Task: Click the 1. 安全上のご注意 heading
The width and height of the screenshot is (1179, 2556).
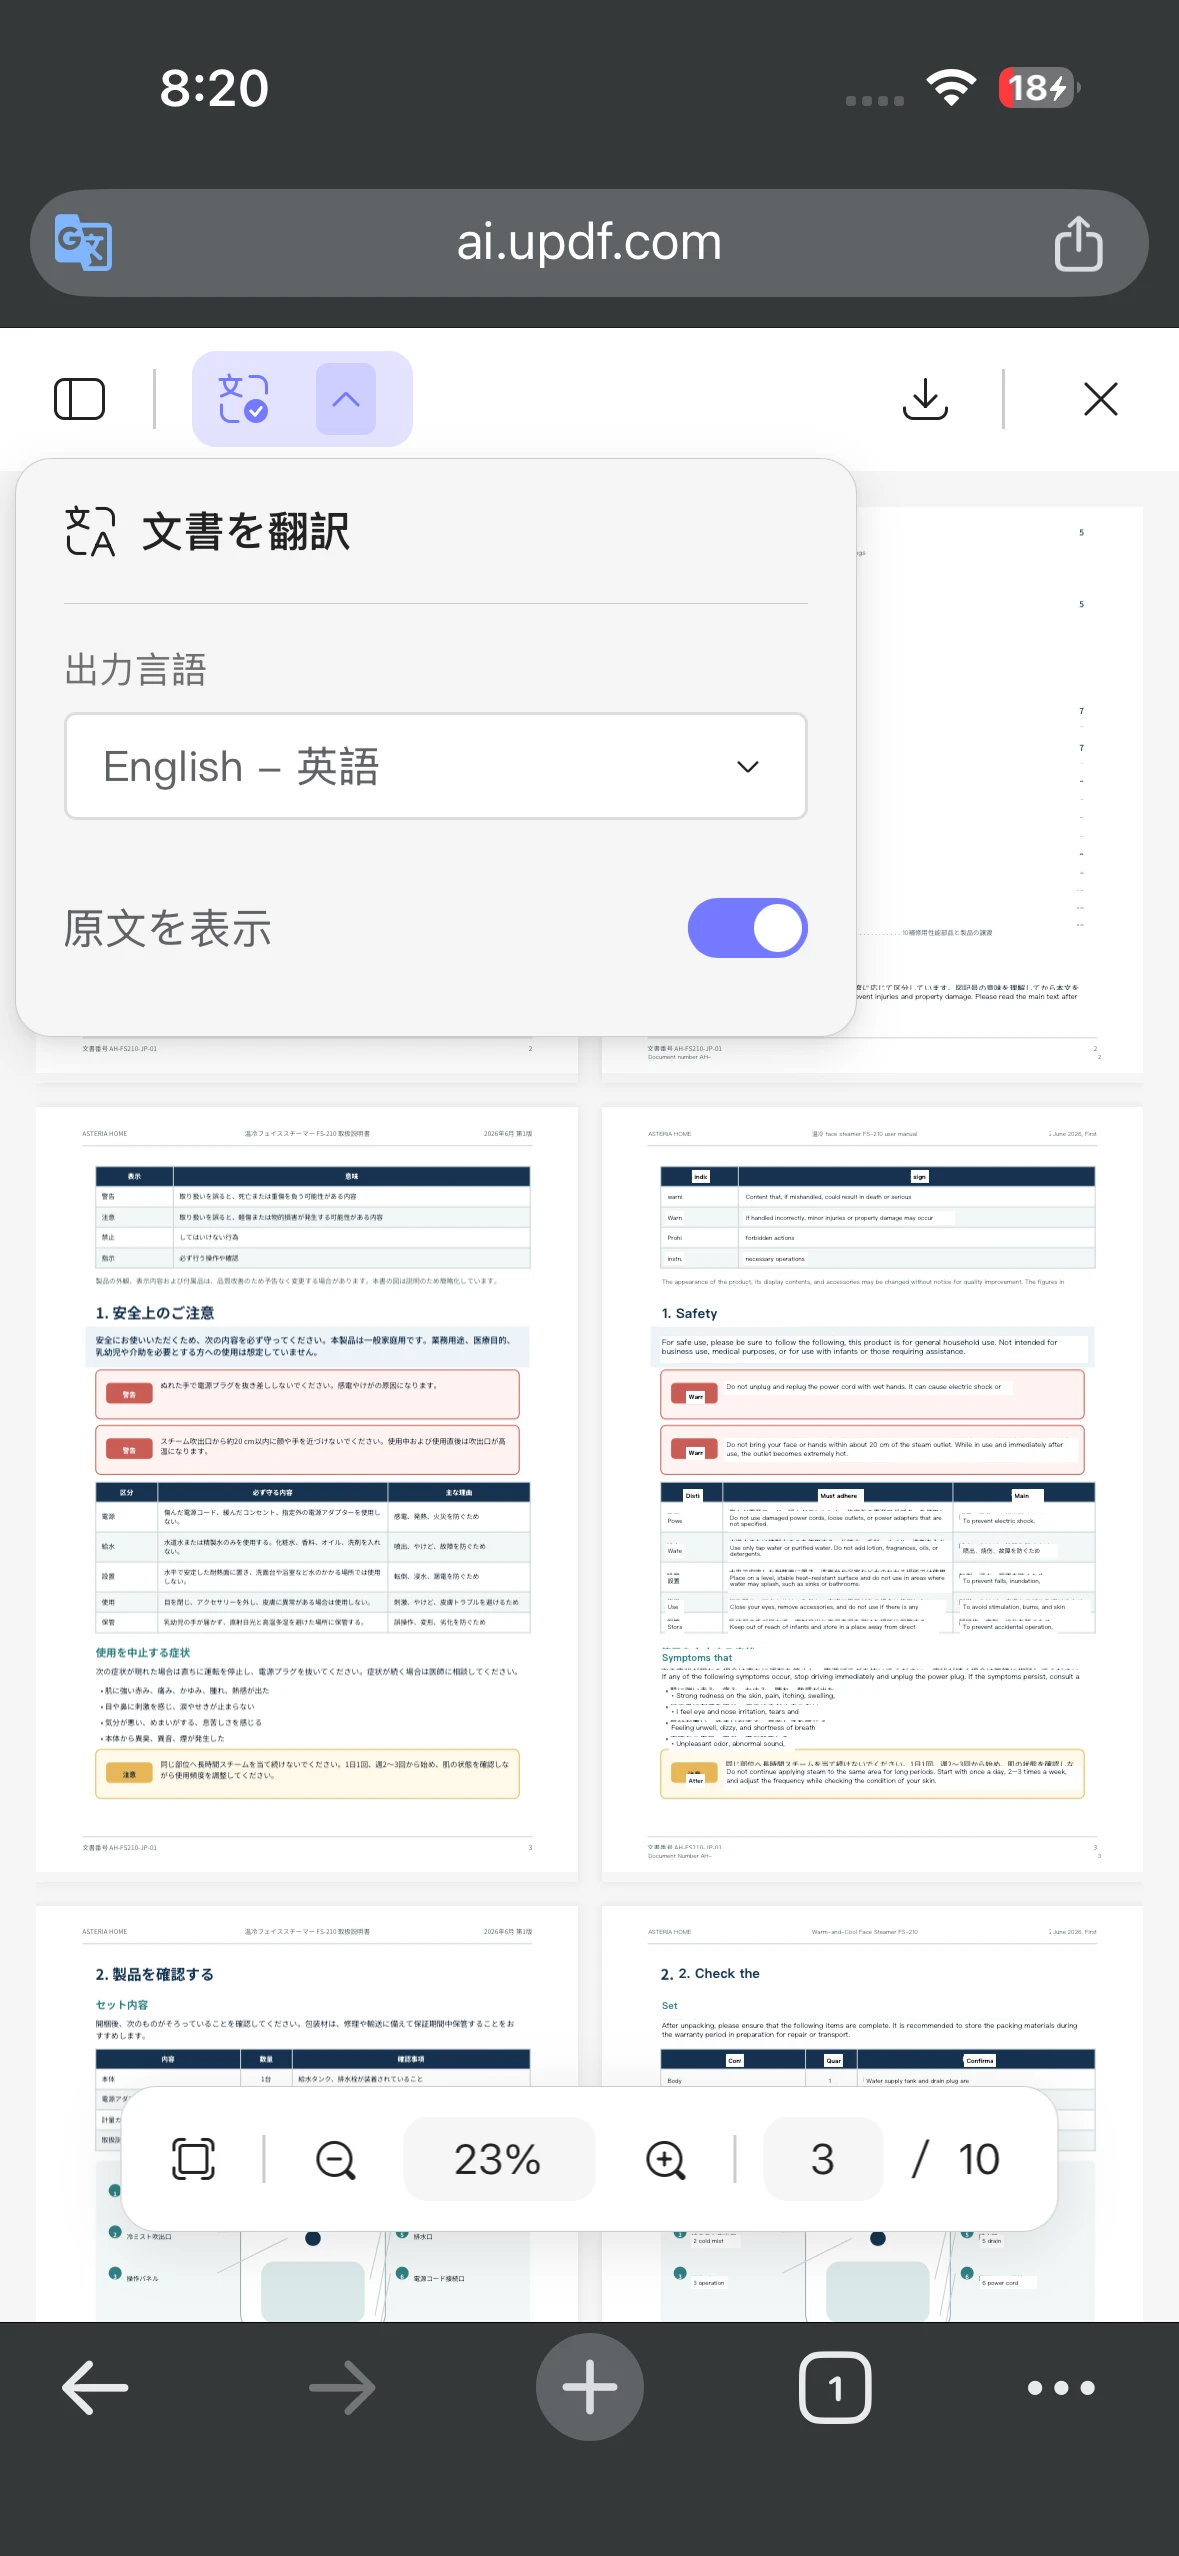Action: (x=155, y=1313)
